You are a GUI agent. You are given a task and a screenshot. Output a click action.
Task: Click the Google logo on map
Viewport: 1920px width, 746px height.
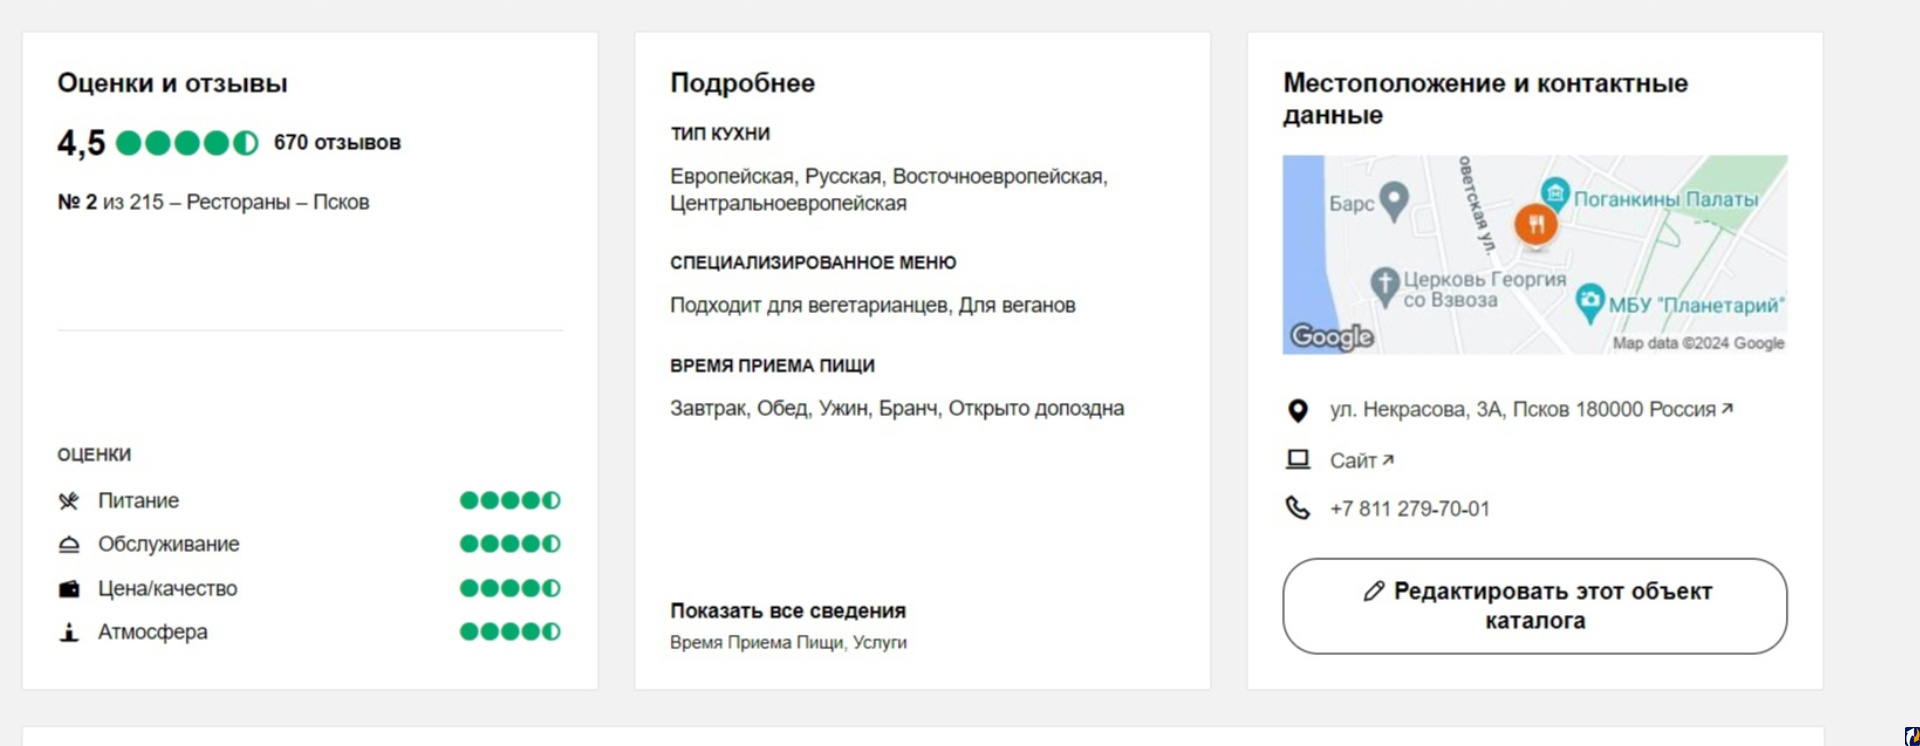[1332, 337]
